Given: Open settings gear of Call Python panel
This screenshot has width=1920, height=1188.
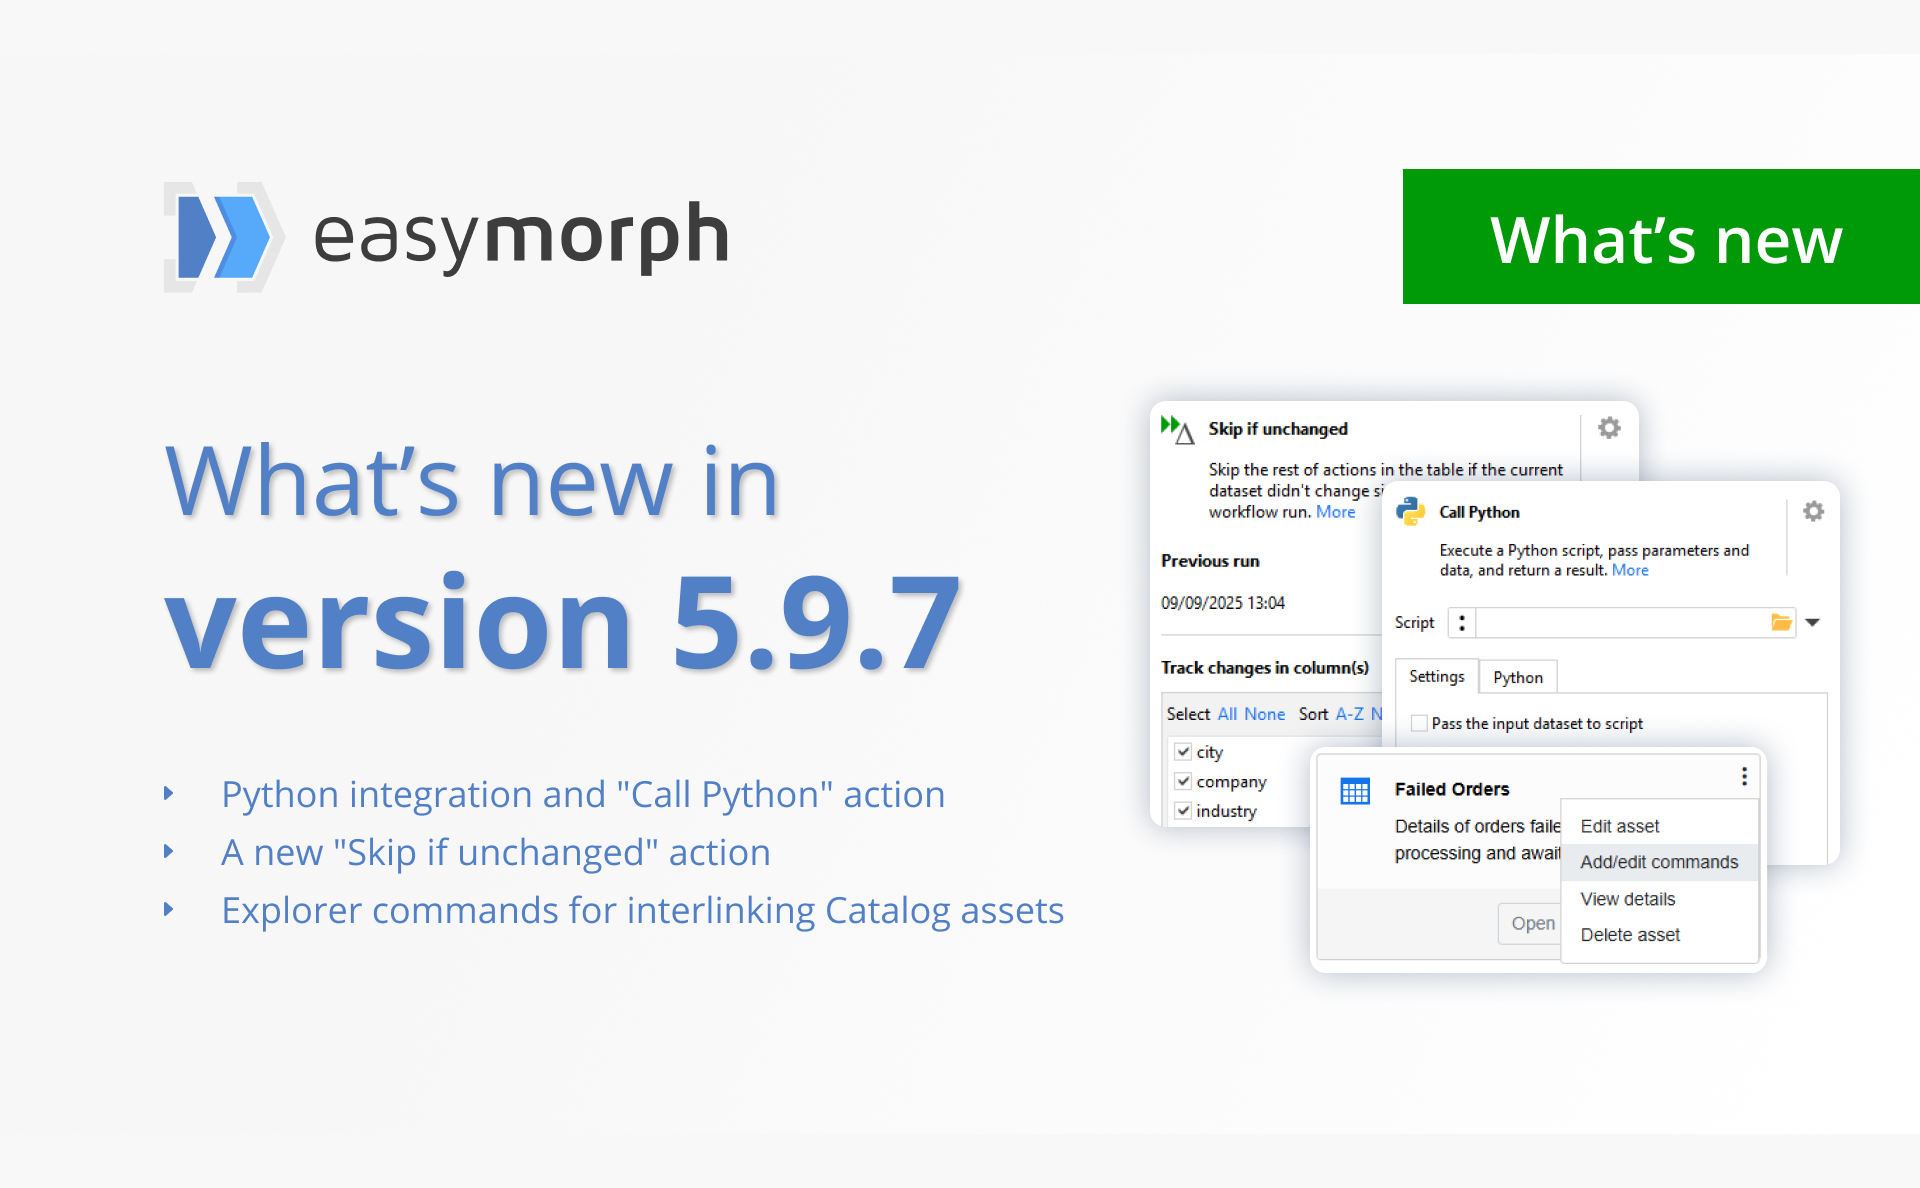Looking at the screenshot, I should pos(1813,511).
